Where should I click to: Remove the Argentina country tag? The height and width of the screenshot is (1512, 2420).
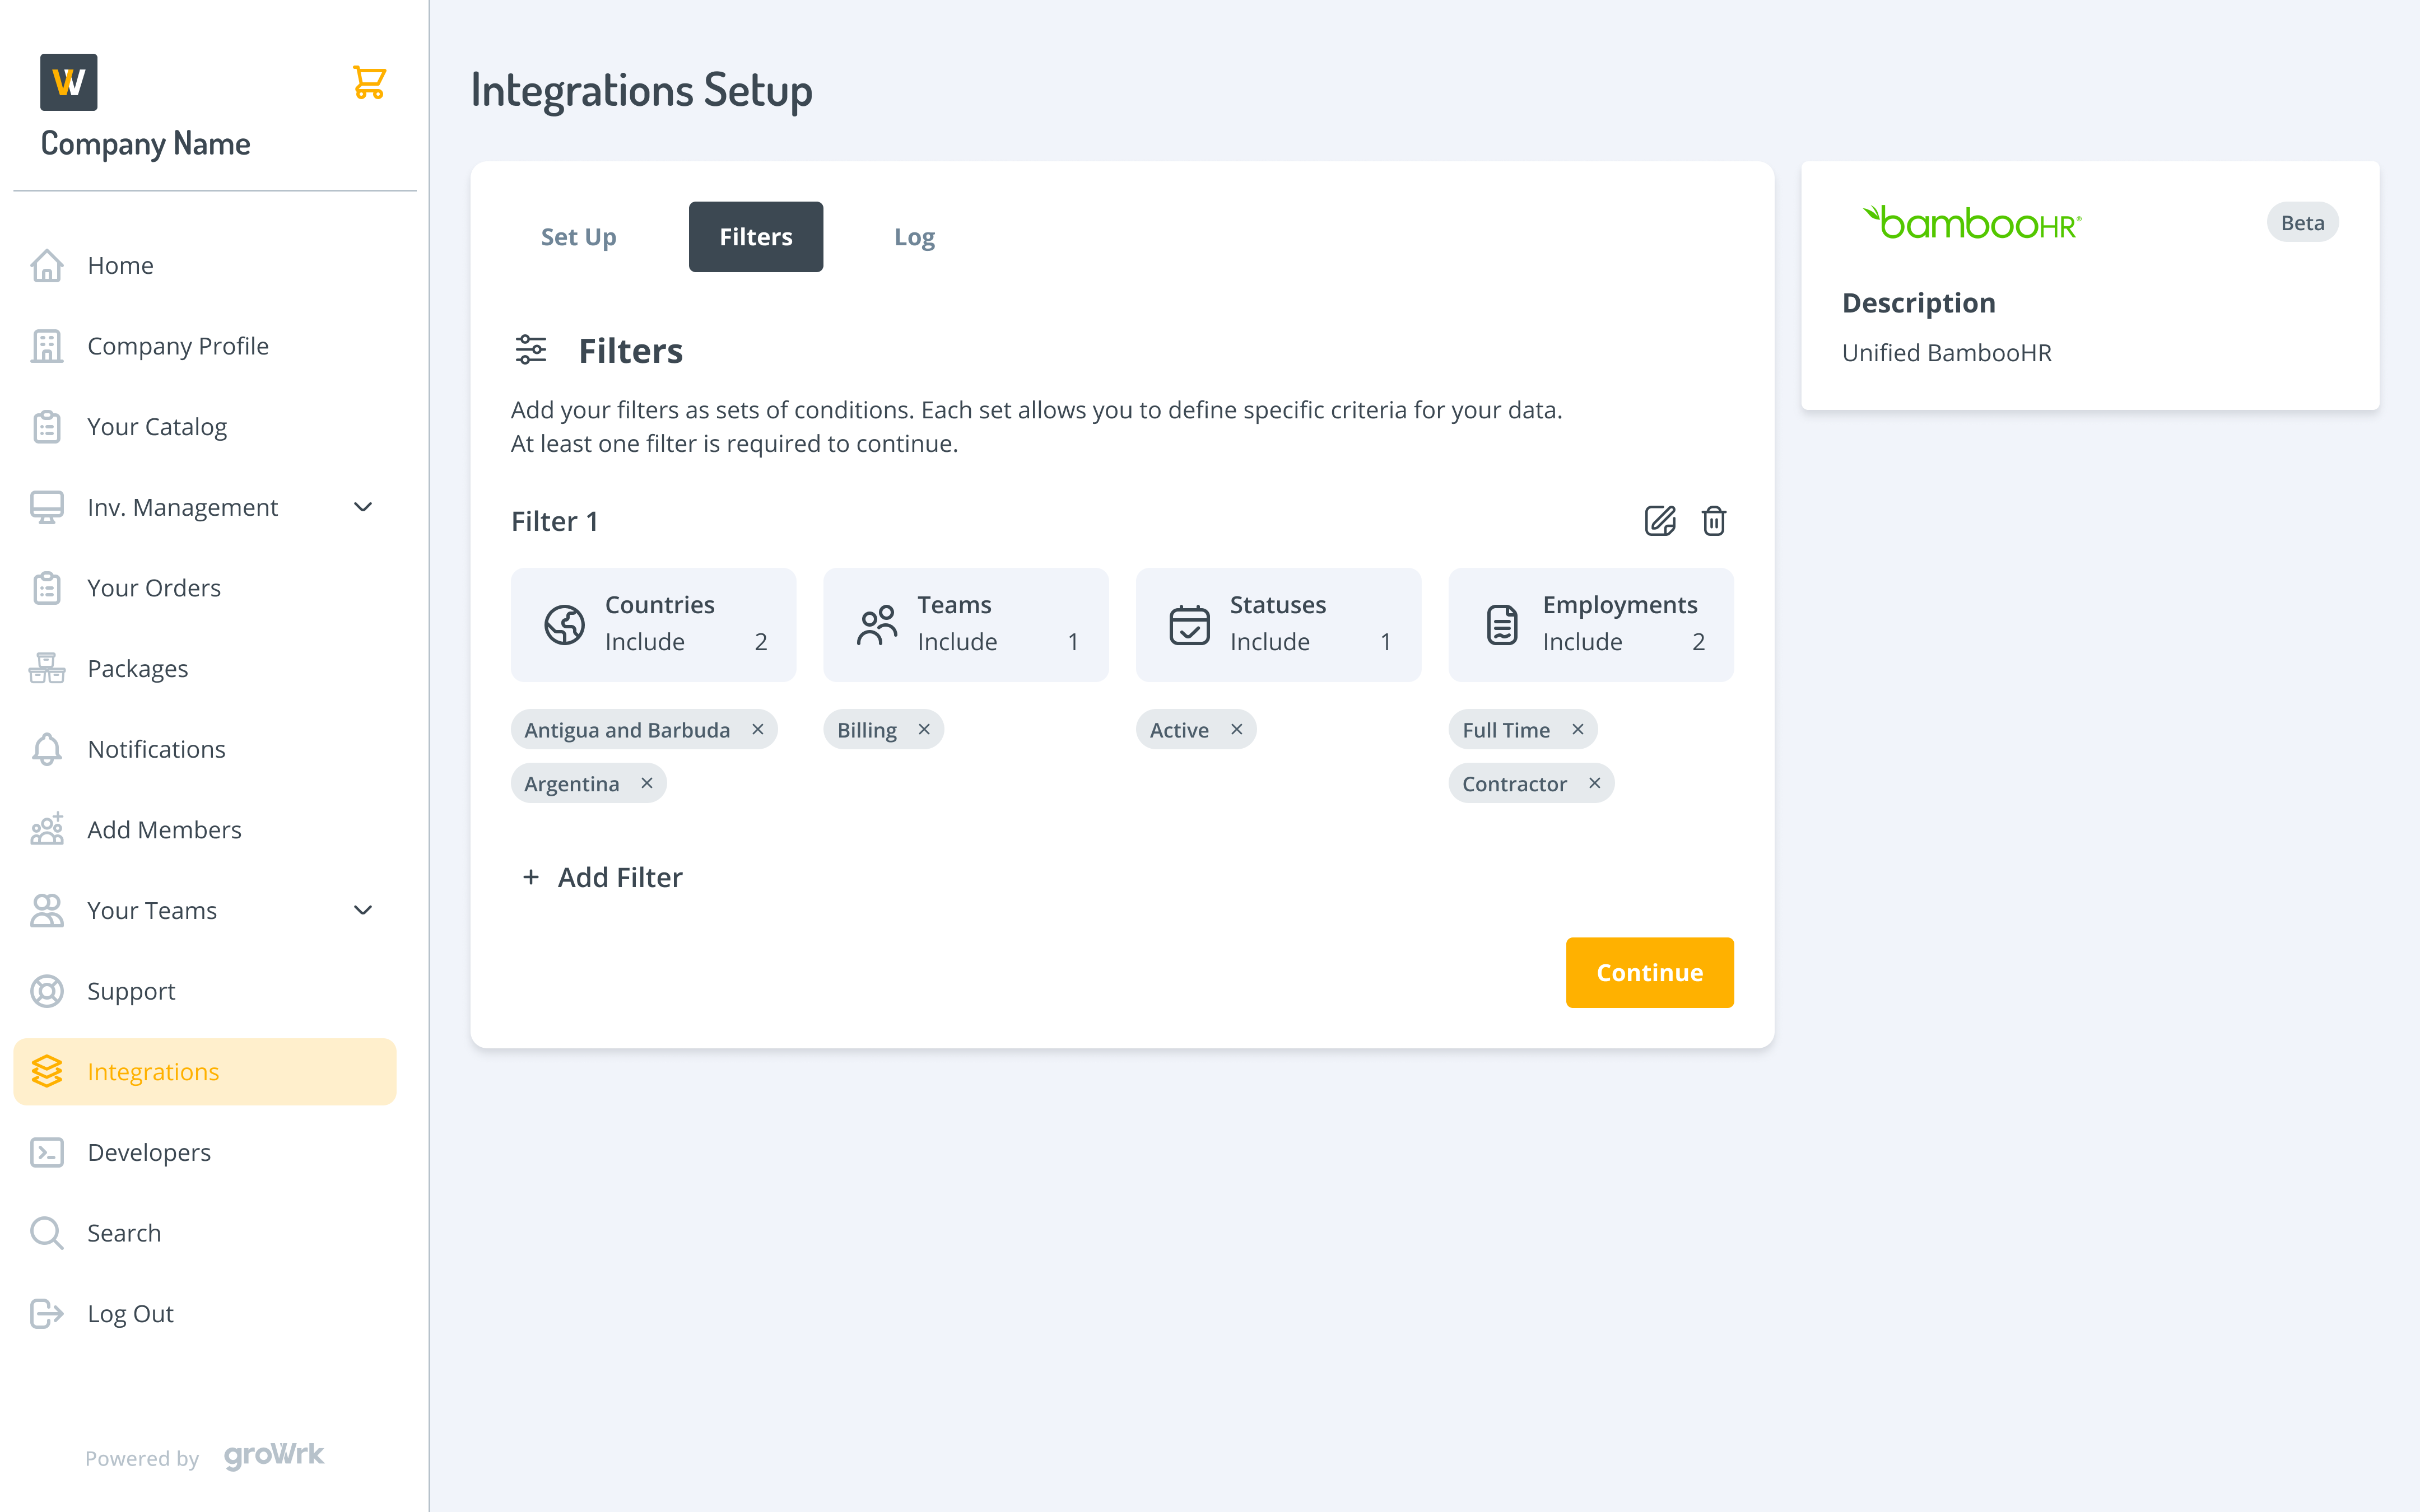pyautogui.click(x=647, y=783)
